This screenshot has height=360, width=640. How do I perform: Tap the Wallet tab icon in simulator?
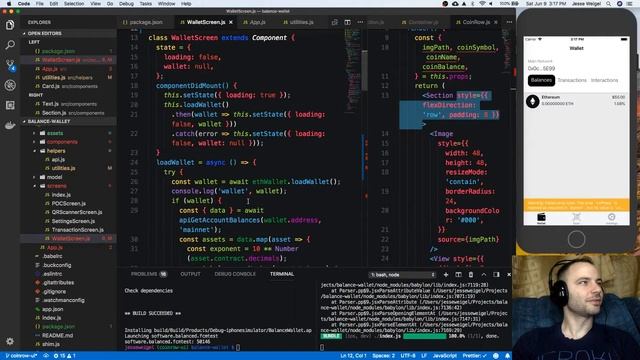click(541, 218)
